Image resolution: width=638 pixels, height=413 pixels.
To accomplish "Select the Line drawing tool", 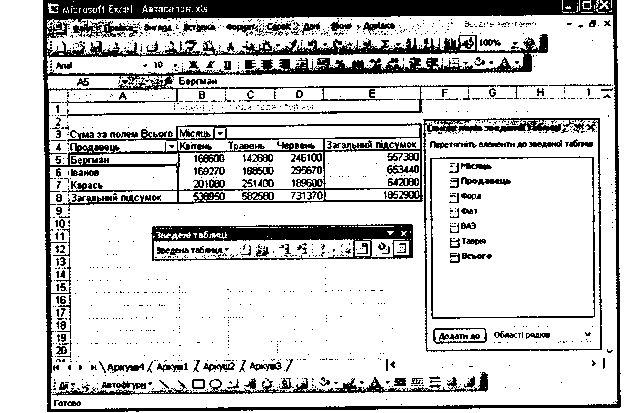I will (x=164, y=384).
